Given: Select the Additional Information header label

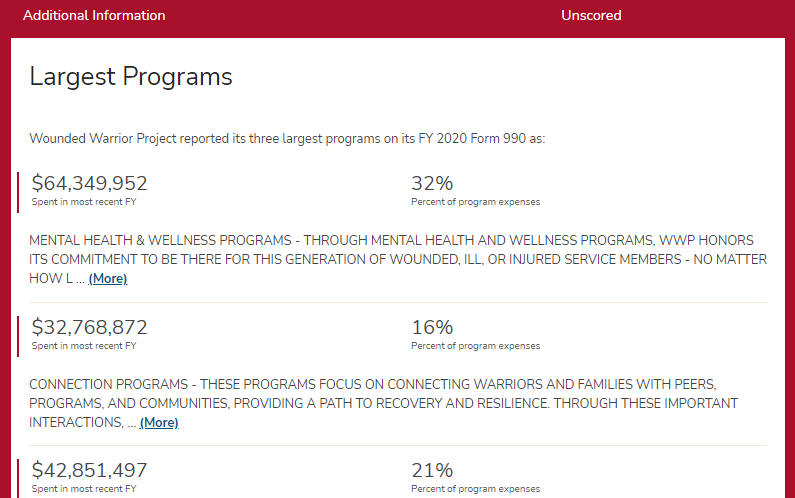Looking at the screenshot, I should coord(94,15).
